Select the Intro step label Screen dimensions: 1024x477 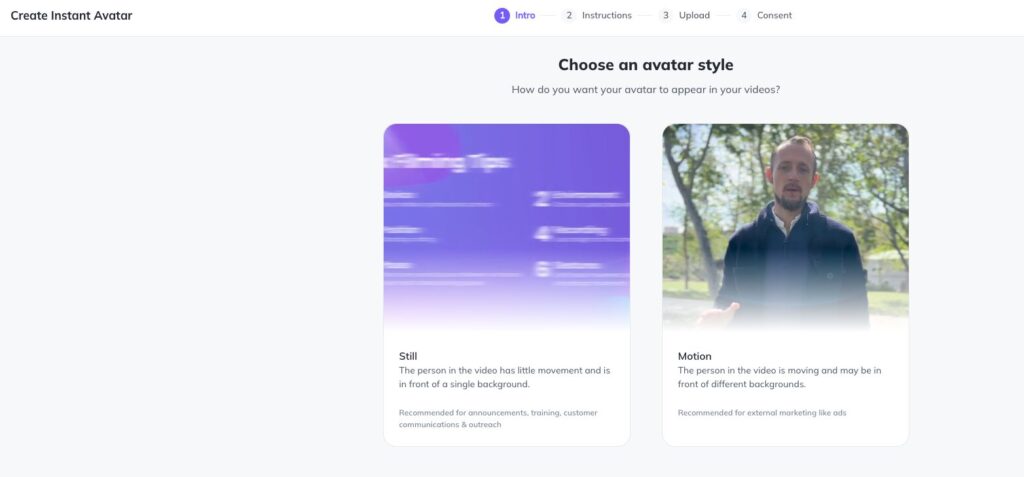point(525,16)
